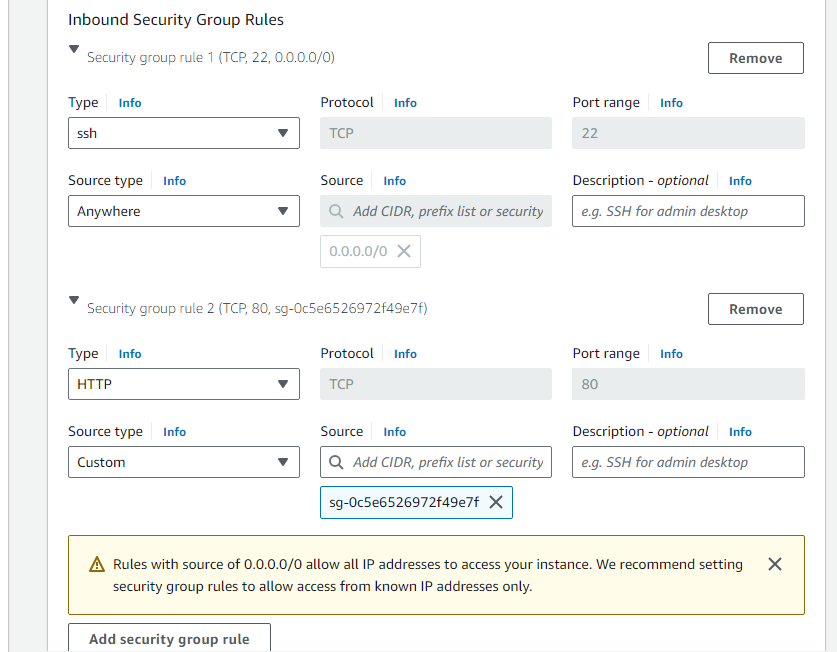Image resolution: width=837 pixels, height=652 pixels.
Task: Click the search icon in rule 2 Source field
Action: (336, 462)
